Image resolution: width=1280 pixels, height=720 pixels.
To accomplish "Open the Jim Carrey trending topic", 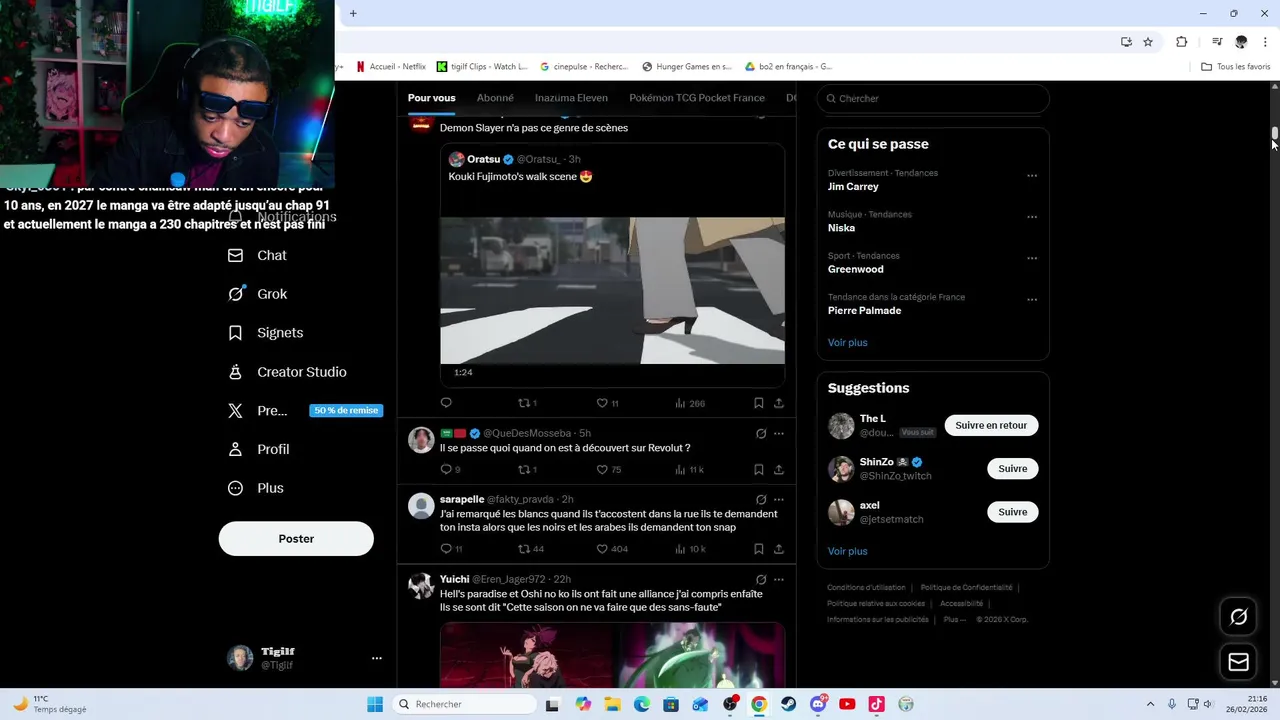I will pyautogui.click(x=853, y=187).
